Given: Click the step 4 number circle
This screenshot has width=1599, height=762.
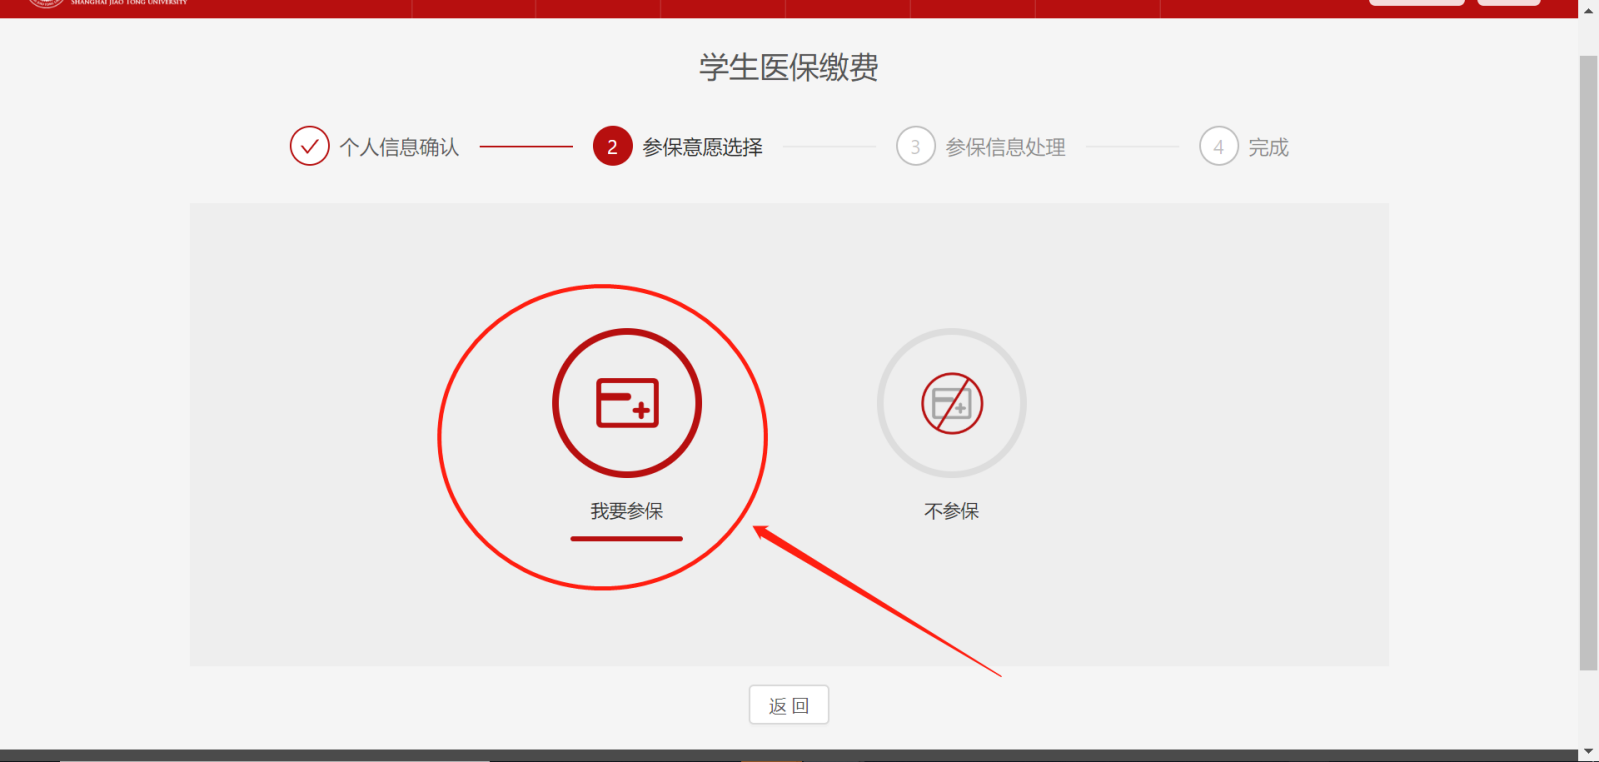Looking at the screenshot, I should tap(1218, 146).
